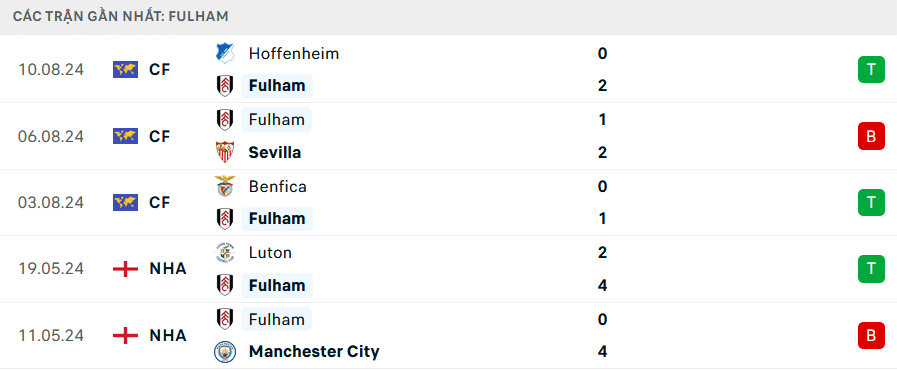Image resolution: width=897 pixels, height=370 pixels.
Task: Click the Hoffenheim club crest icon
Action: click(225, 53)
